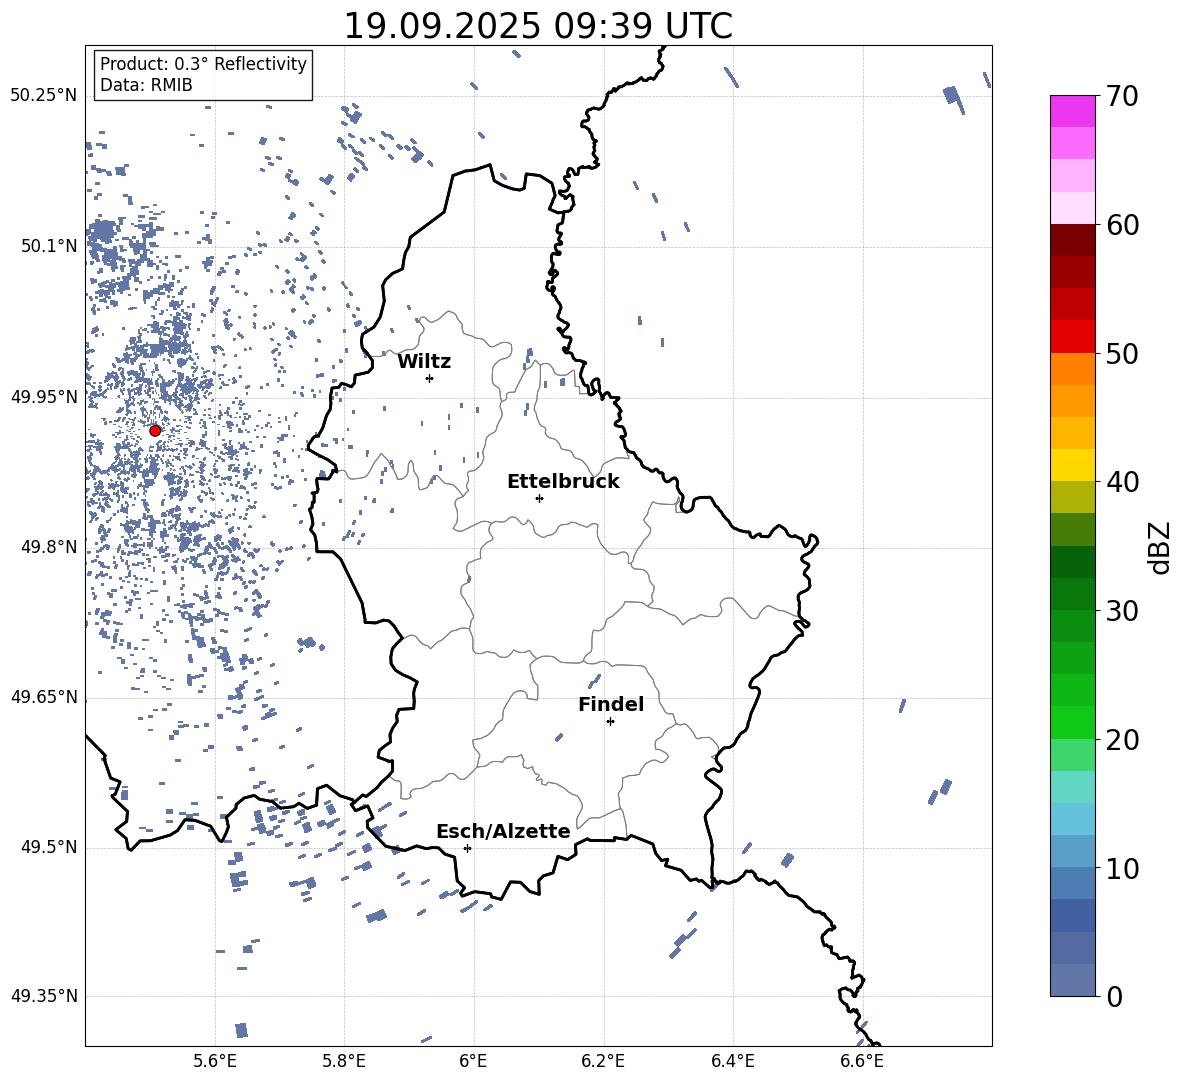Click the Findel station cross marker
The width and height of the screenshot is (1184, 1081).
coord(610,722)
